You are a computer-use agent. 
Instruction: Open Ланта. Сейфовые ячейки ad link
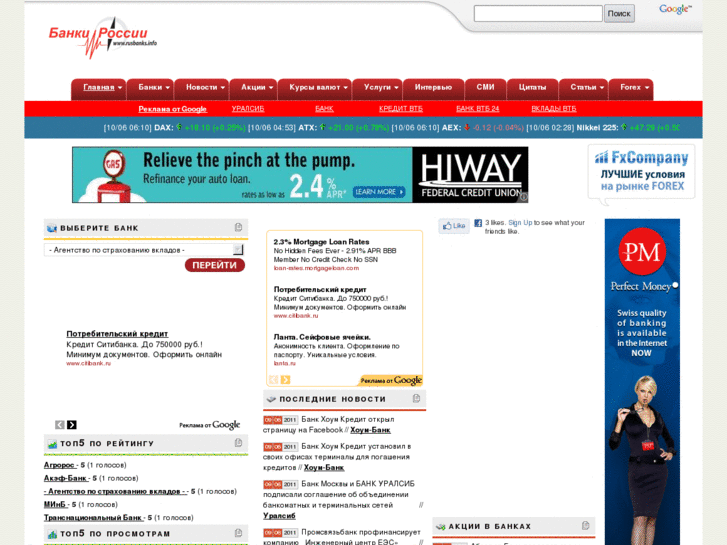pyautogui.click(x=322, y=337)
